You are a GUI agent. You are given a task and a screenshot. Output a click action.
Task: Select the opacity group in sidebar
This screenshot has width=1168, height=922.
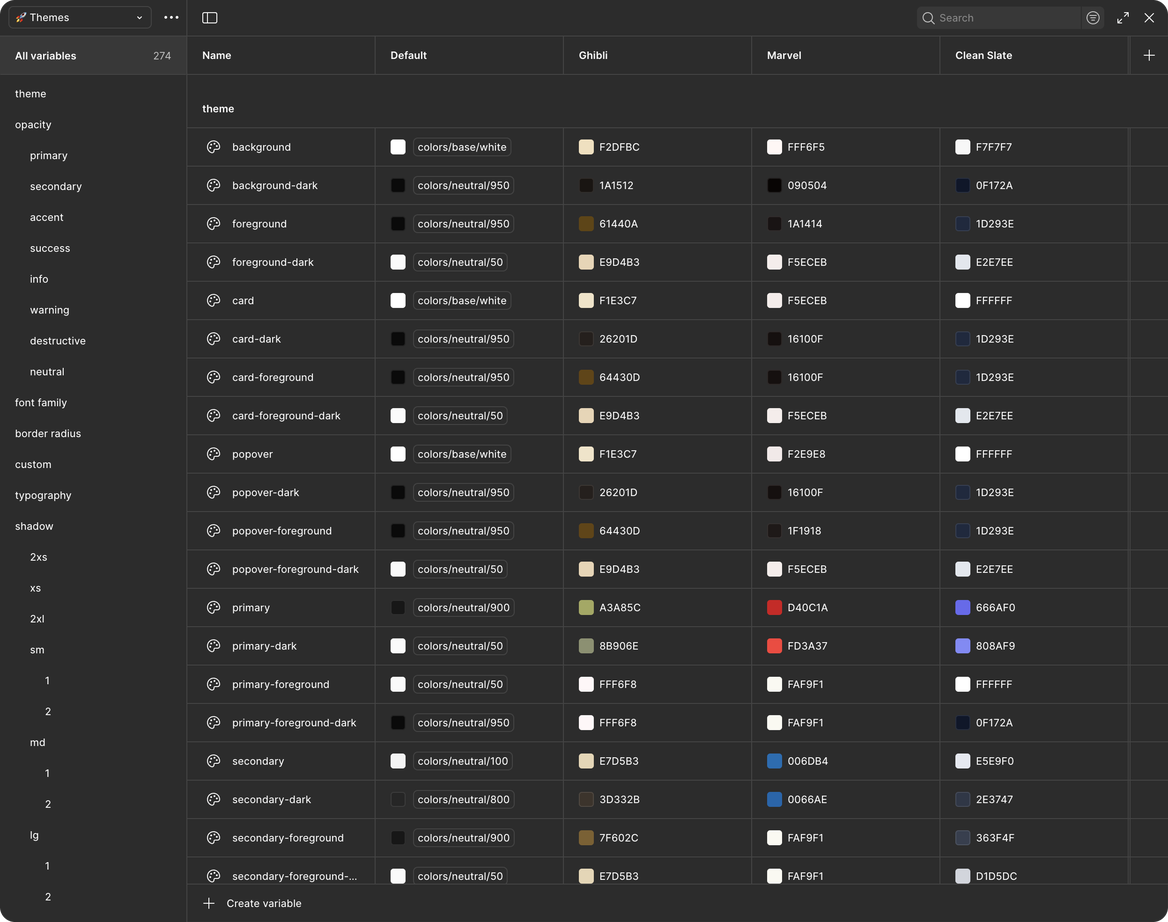(x=33, y=125)
